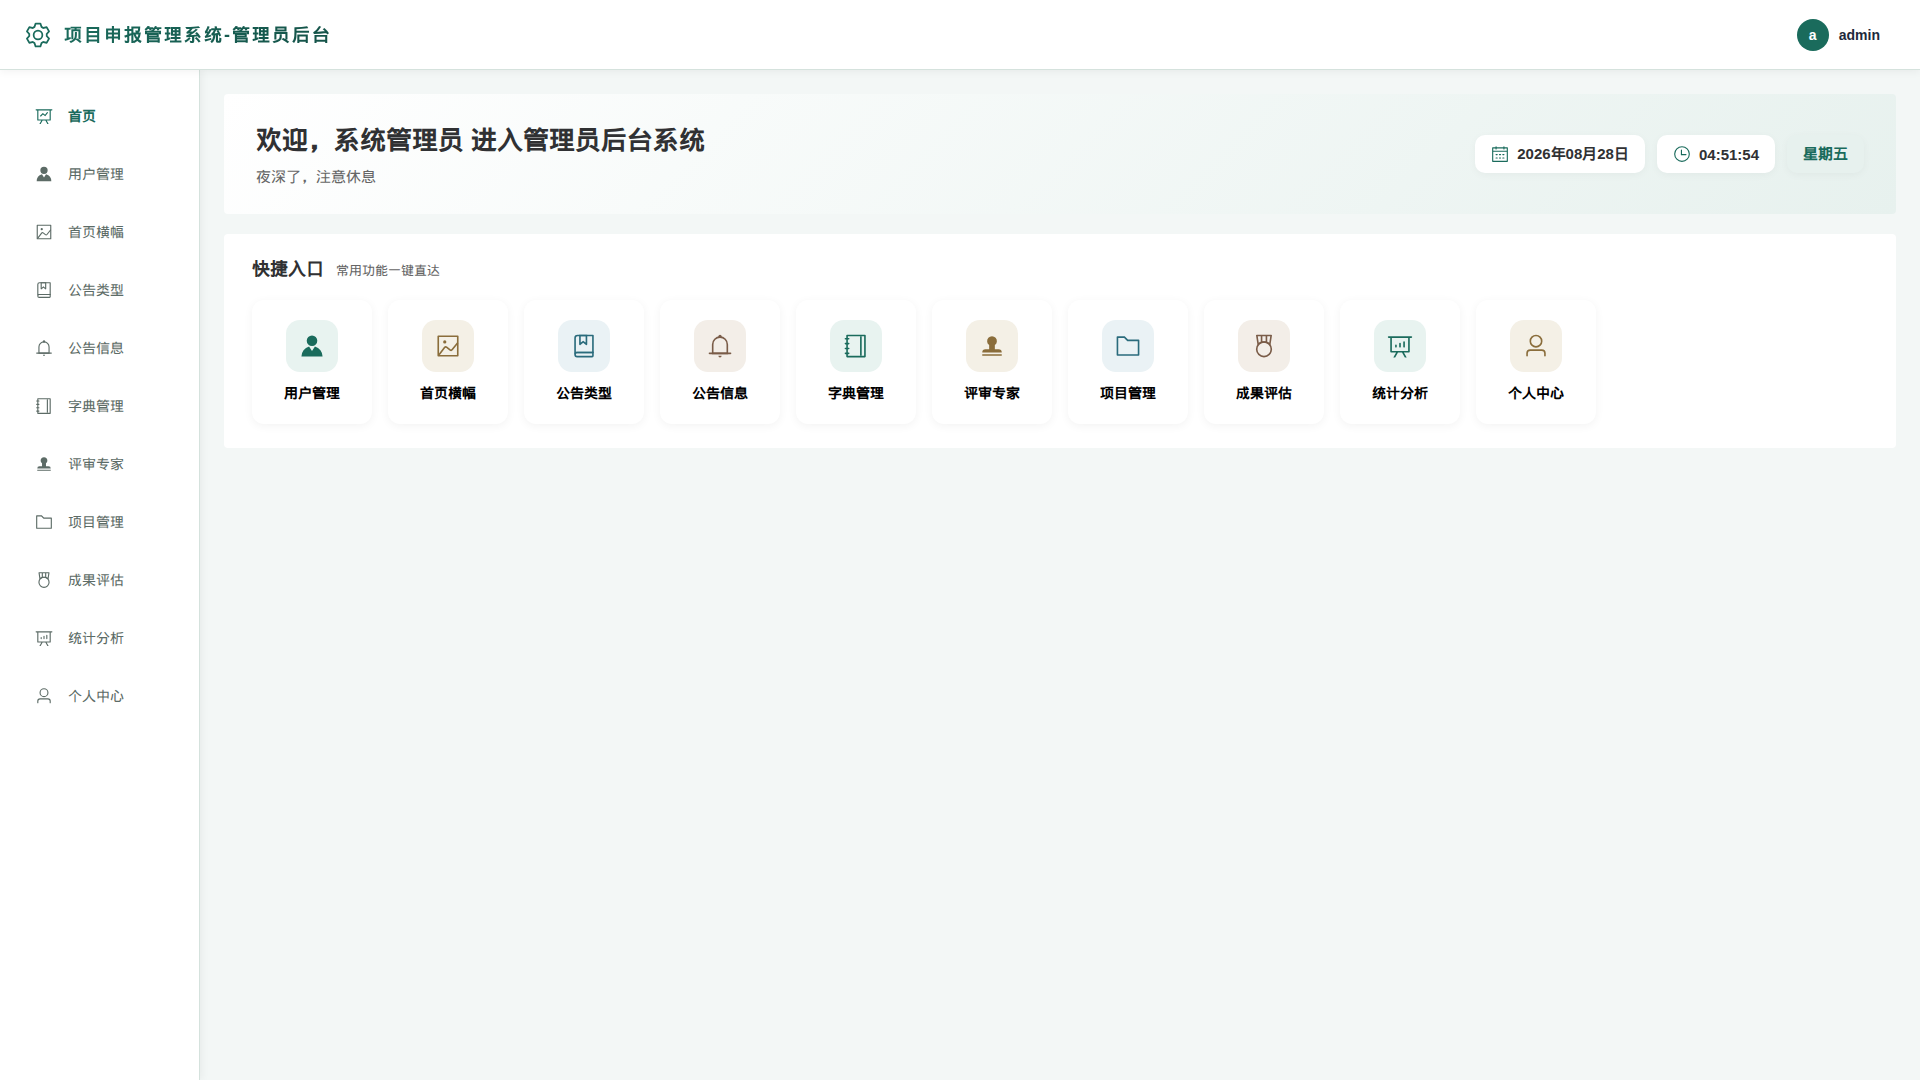Click the 公告类型 quick entry card icon
The width and height of the screenshot is (1920, 1080).
584,346
